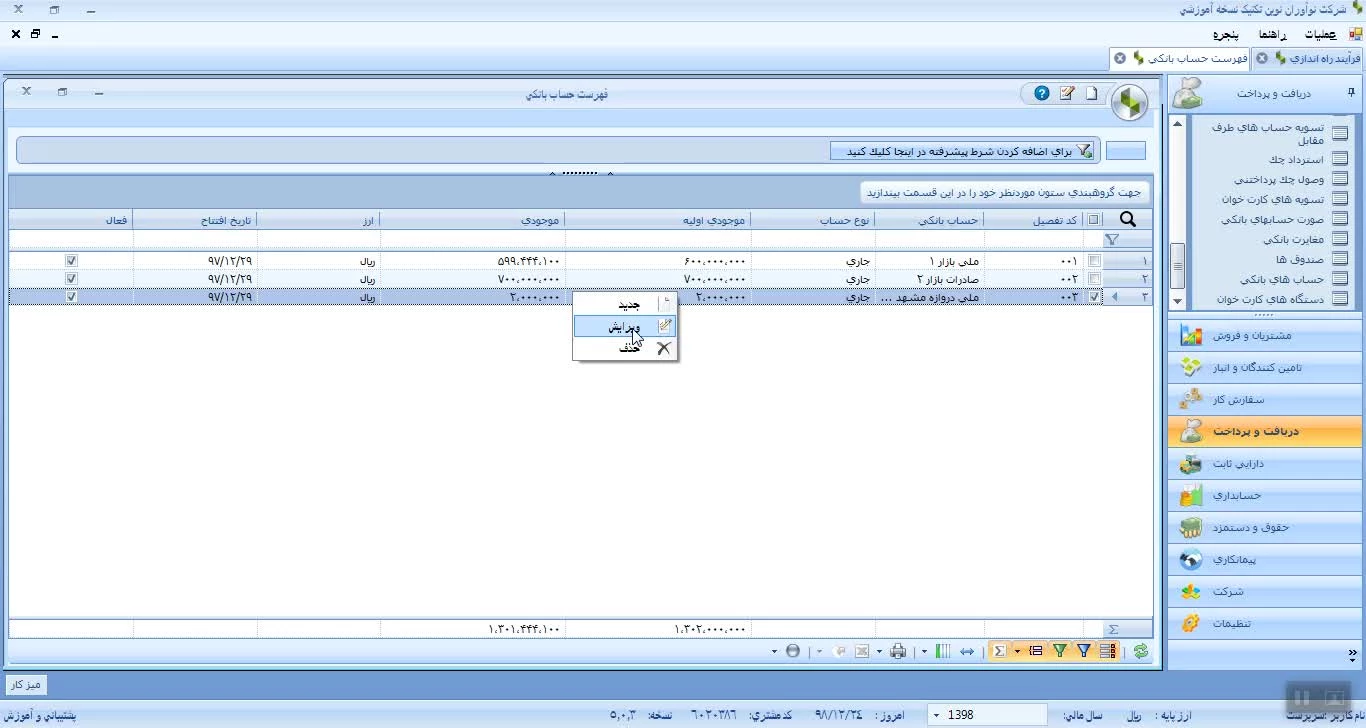Click the printer icon in bottom toolbar
1366x728 pixels.
[898, 651]
